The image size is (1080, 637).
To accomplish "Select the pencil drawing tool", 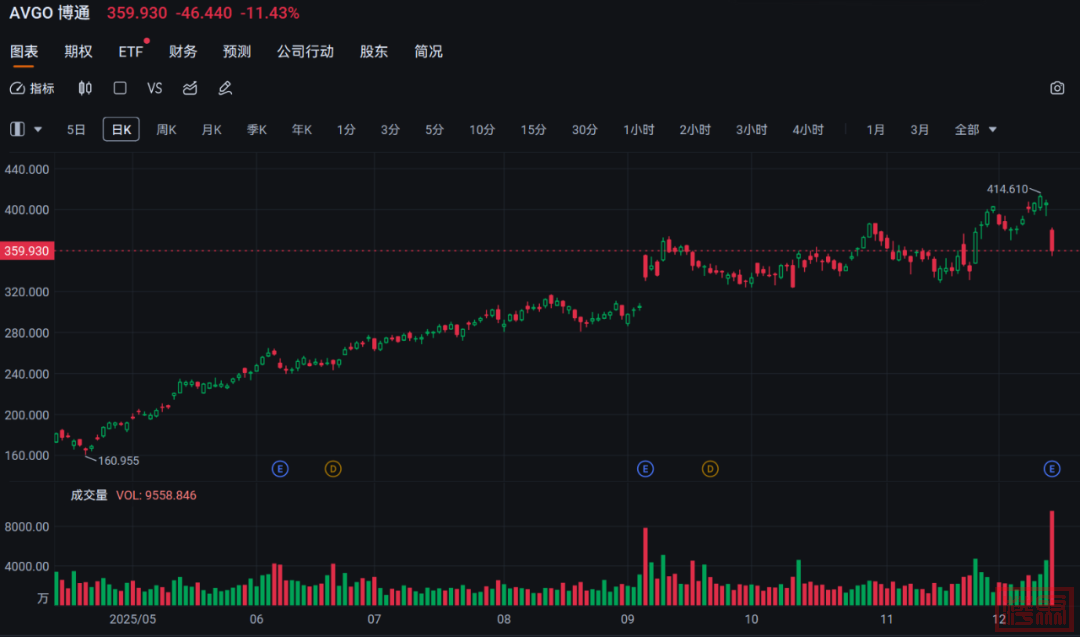I will pos(225,88).
